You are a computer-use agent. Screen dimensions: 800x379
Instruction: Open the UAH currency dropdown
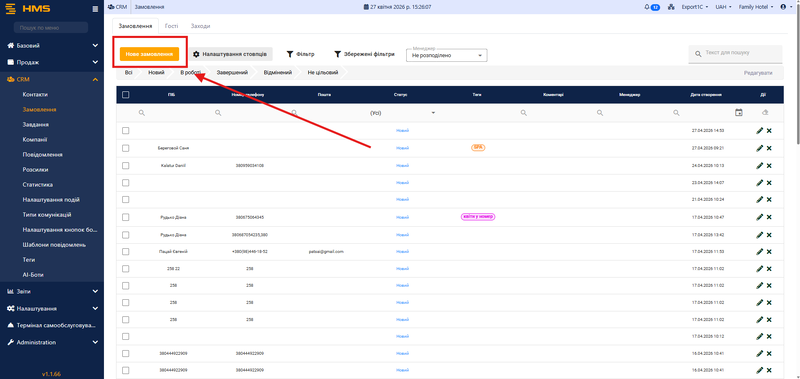pos(723,7)
